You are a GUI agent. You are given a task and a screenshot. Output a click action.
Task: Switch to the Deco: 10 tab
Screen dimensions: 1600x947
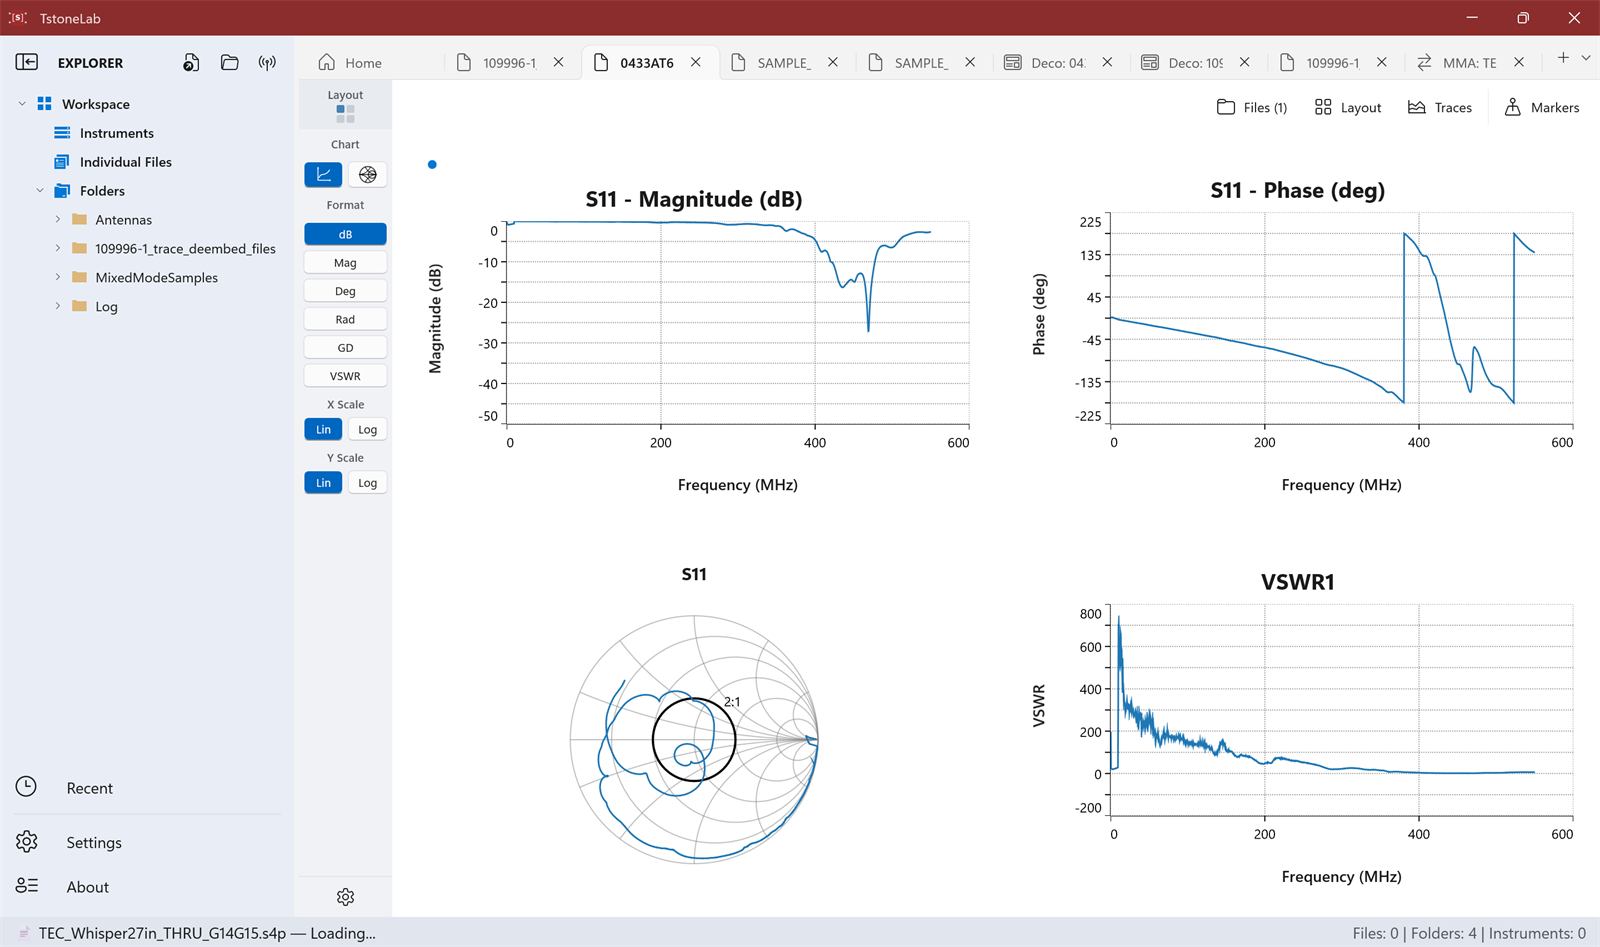point(1196,62)
